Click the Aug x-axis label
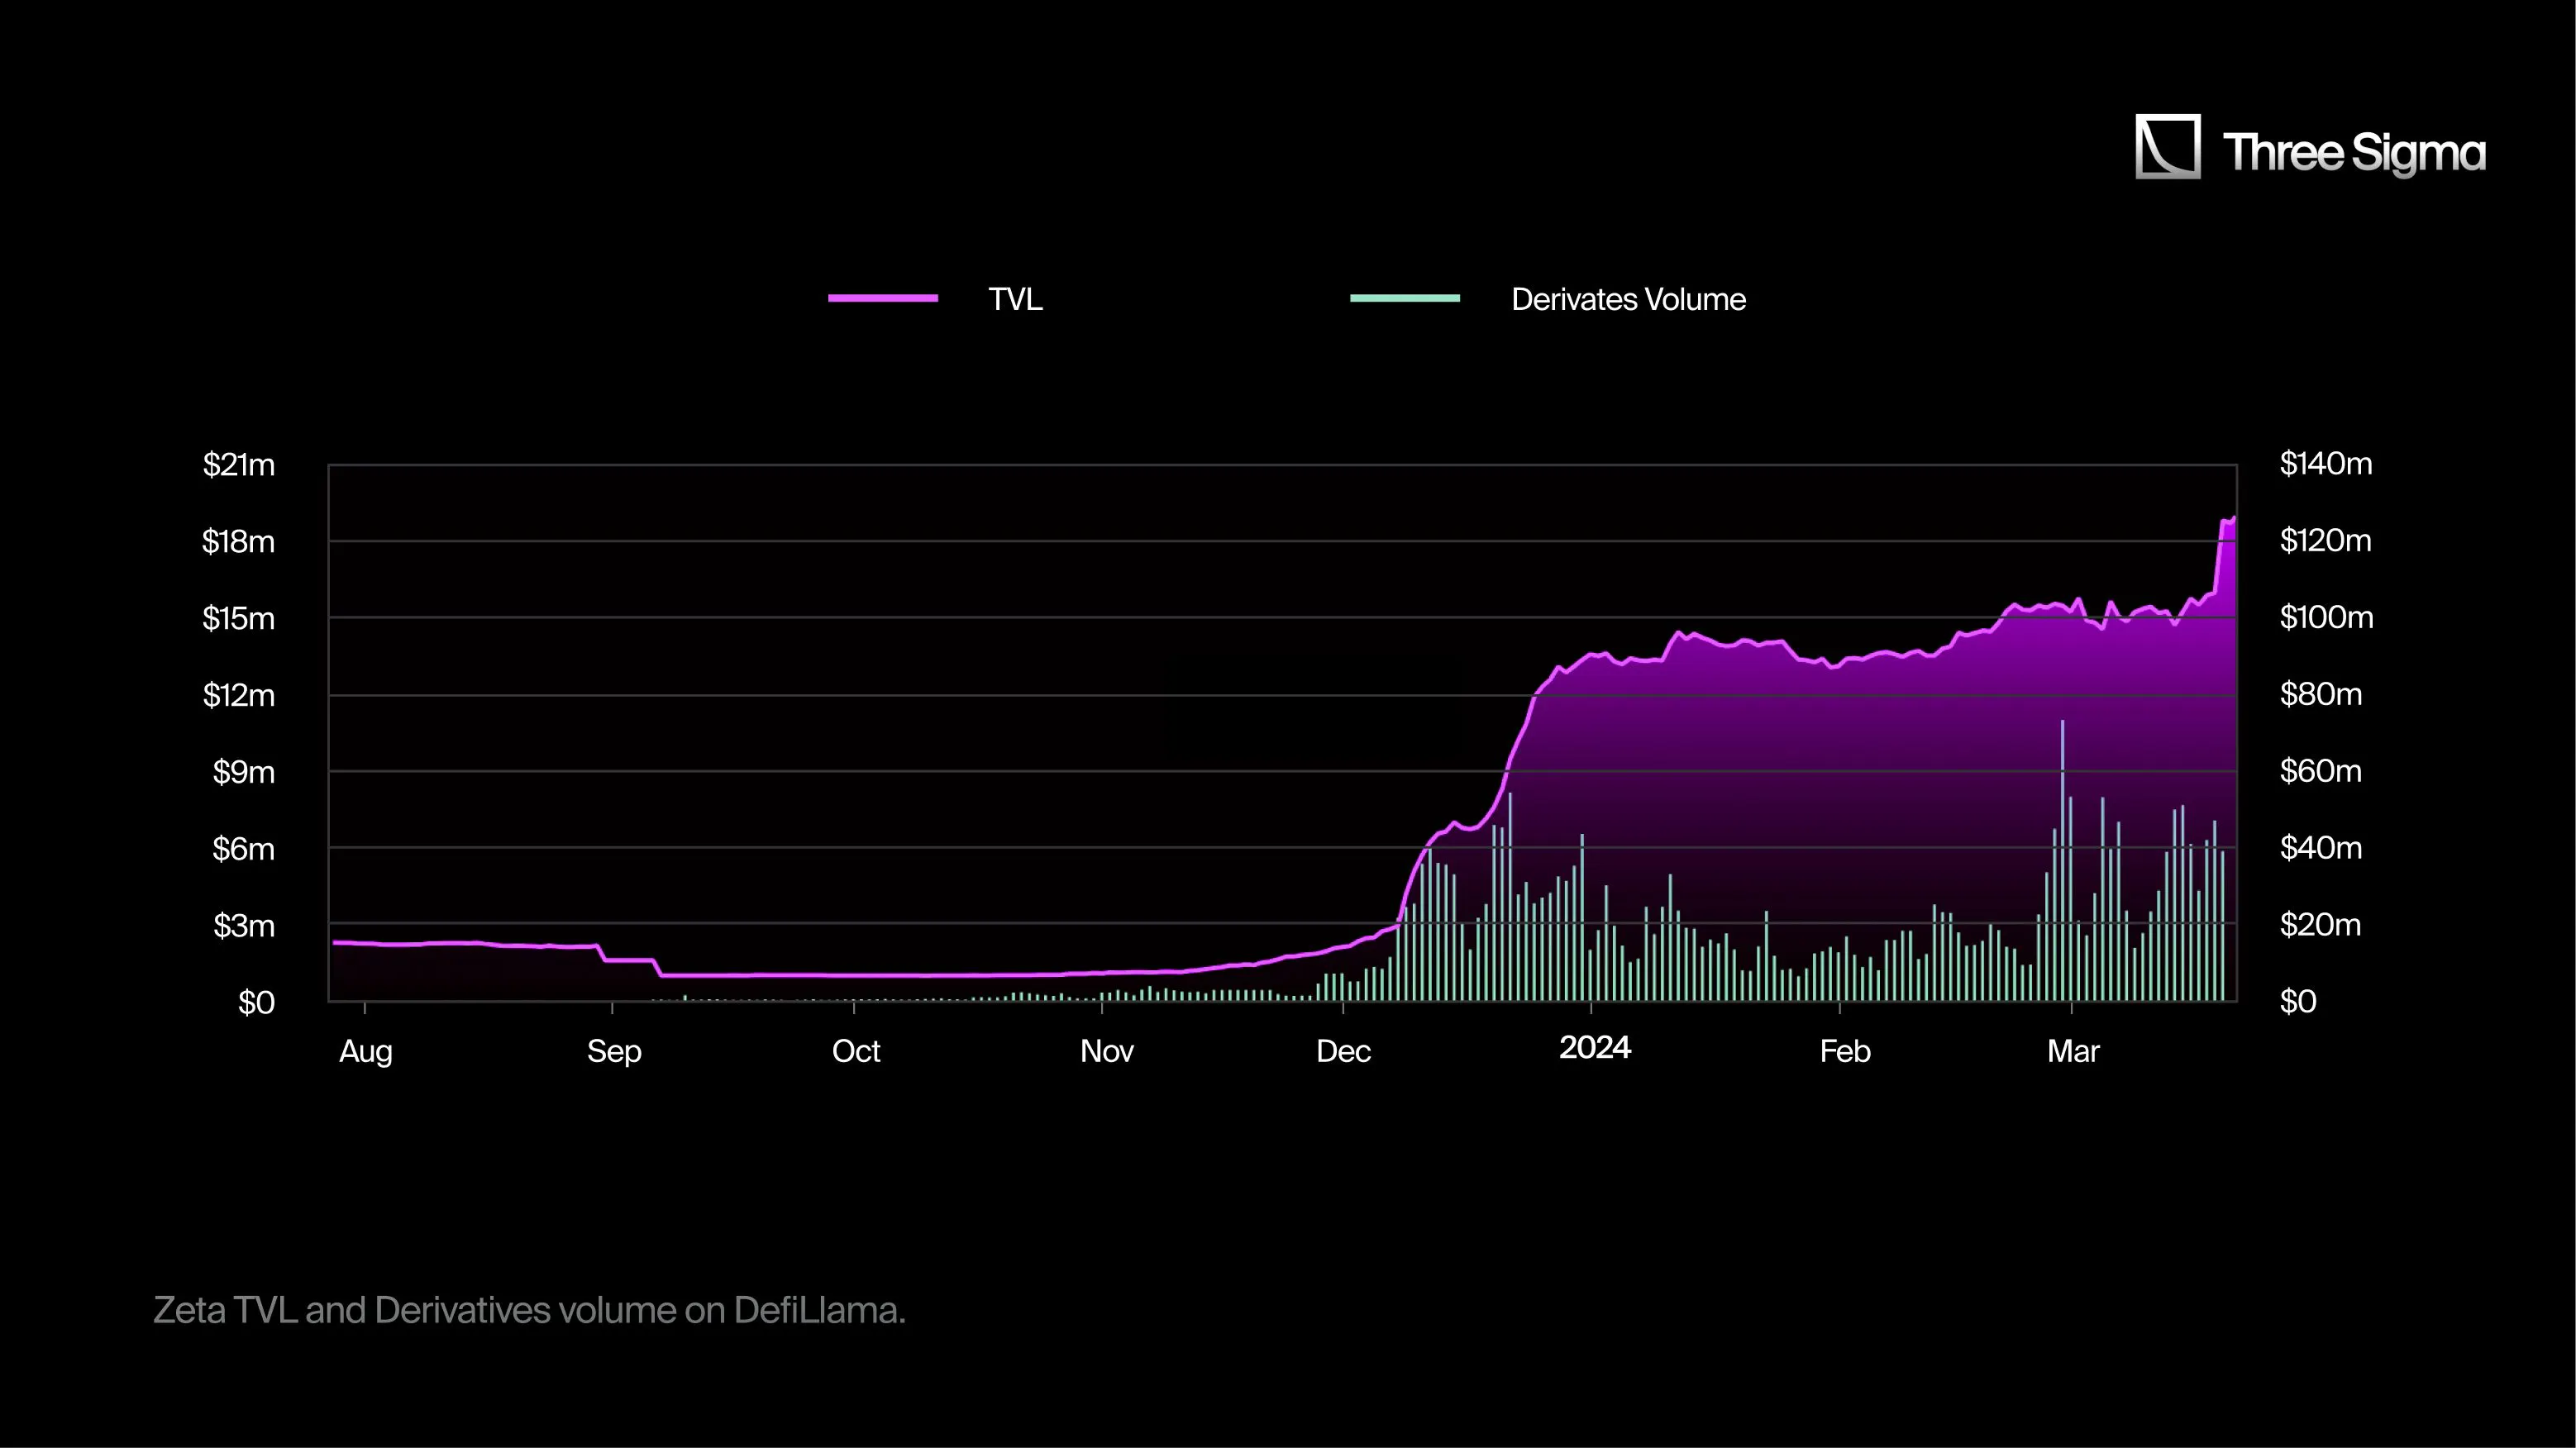Image resolution: width=2576 pixels, height=1448 pixels. pyautogui.click(x=366, y=1051)
